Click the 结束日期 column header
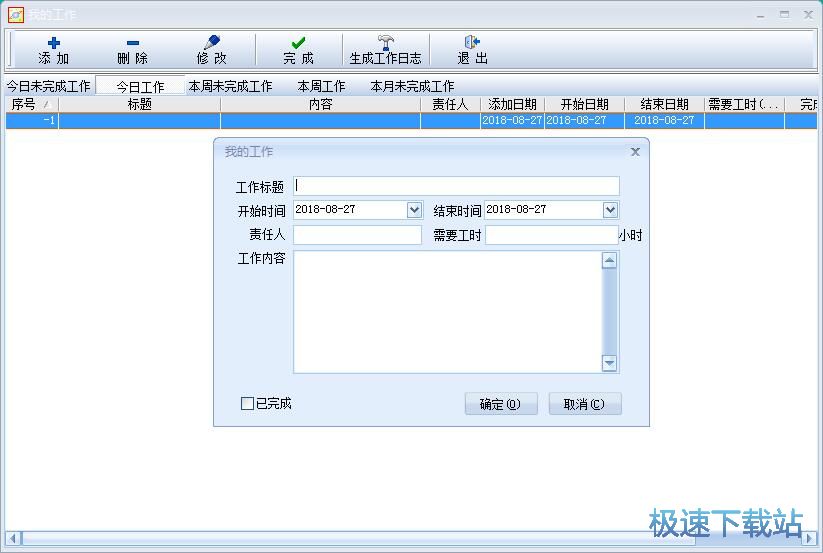 pyautogui.click(x=664, y=104)
